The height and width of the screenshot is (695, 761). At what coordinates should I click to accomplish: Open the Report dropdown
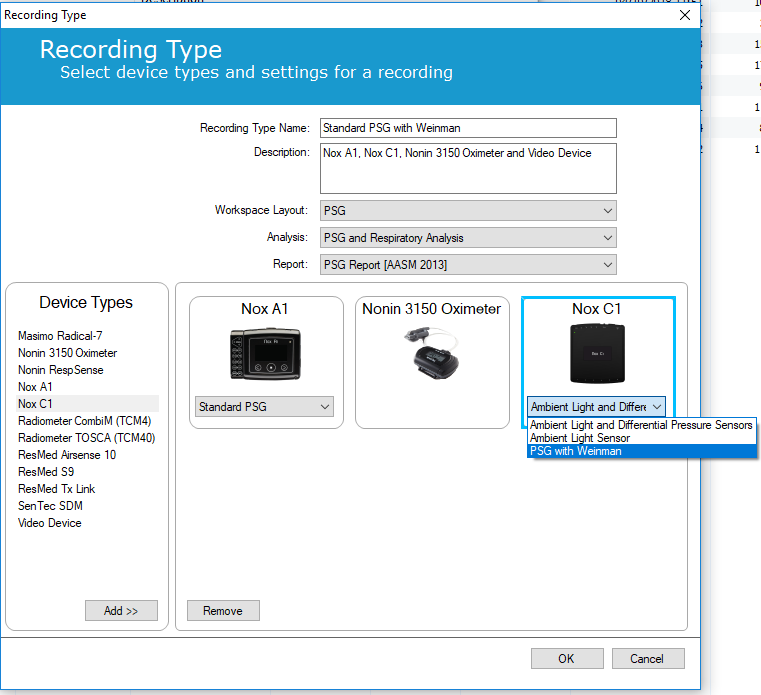(468, 265)
